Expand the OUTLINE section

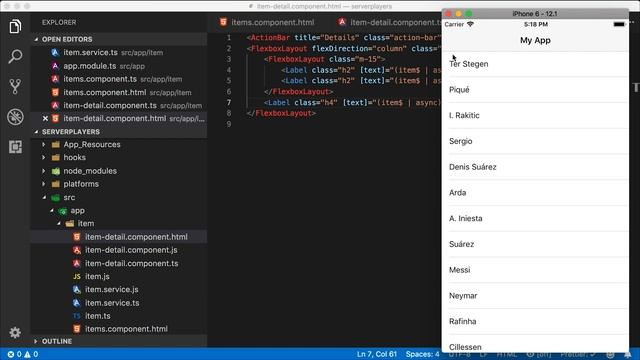tap(36, 341)
